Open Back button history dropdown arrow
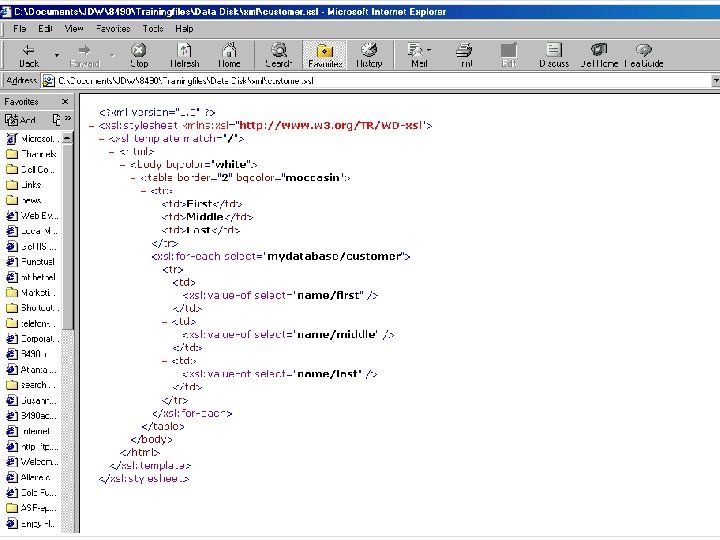 (57, 56)
